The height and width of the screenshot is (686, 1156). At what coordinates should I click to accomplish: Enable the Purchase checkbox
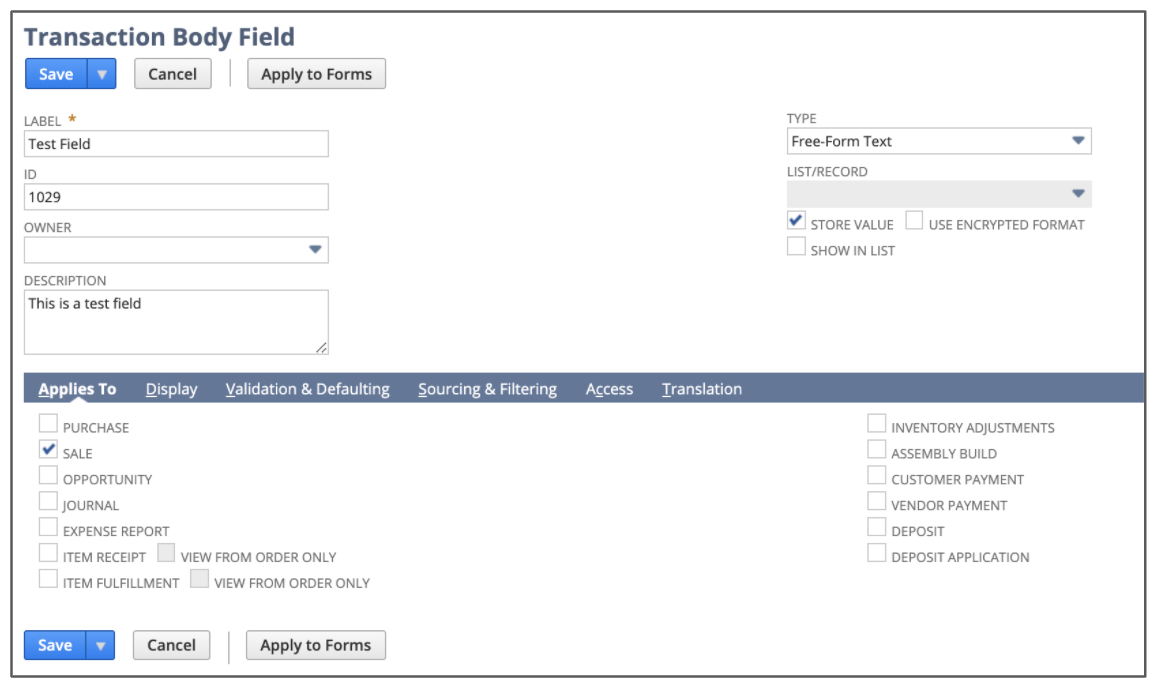(48, 424)
